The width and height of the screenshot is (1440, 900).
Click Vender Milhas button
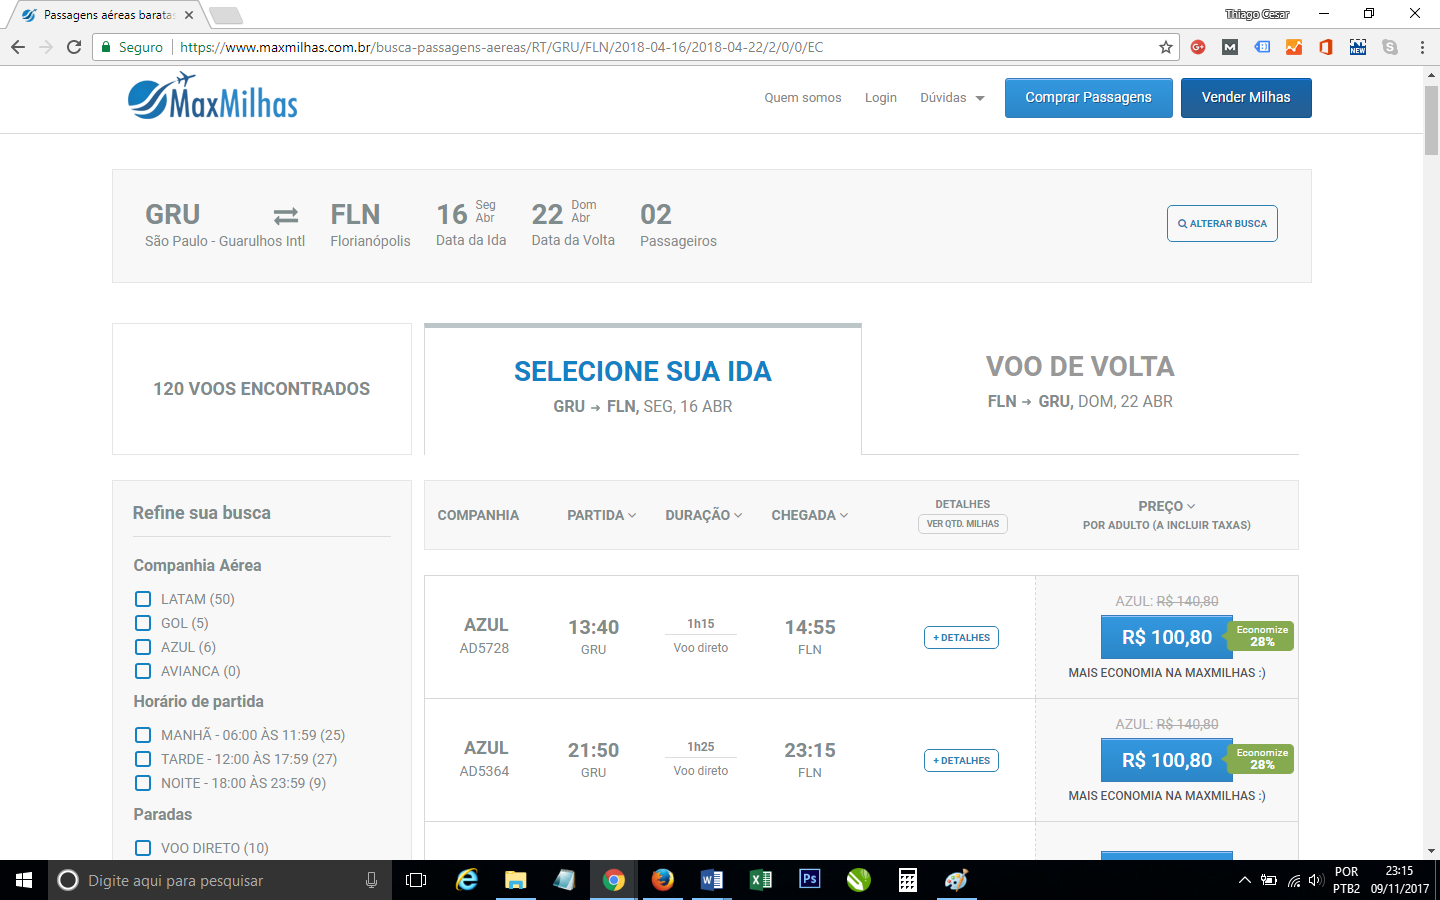[1246, 98]
